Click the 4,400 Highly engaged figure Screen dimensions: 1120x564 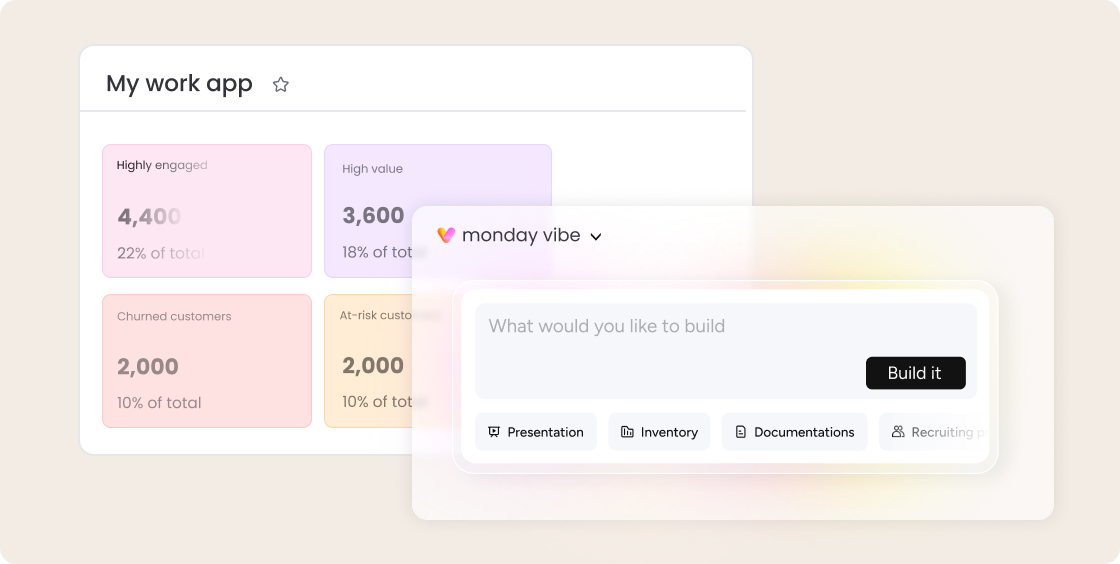[x=149, y=216]
